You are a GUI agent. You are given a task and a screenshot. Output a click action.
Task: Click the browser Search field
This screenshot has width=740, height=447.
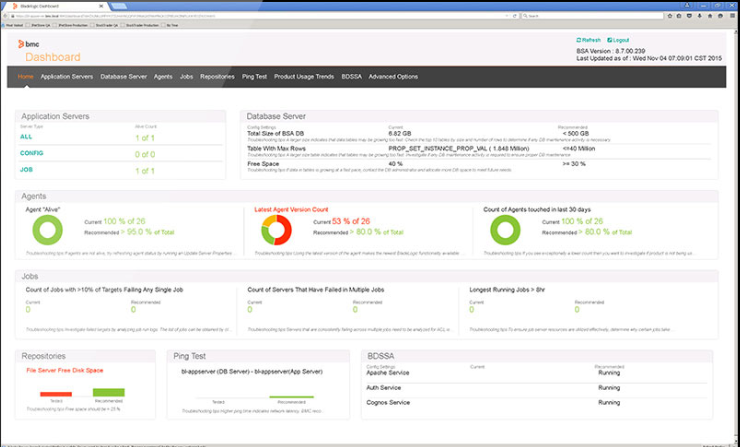(x=592, y=16)
